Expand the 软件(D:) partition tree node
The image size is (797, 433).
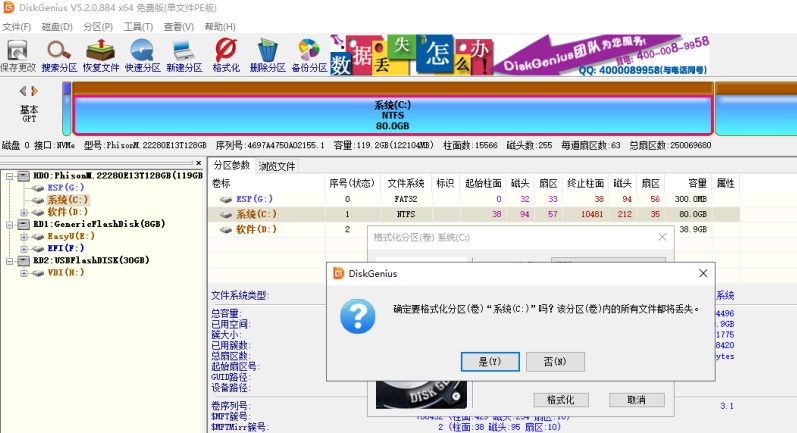23,212
